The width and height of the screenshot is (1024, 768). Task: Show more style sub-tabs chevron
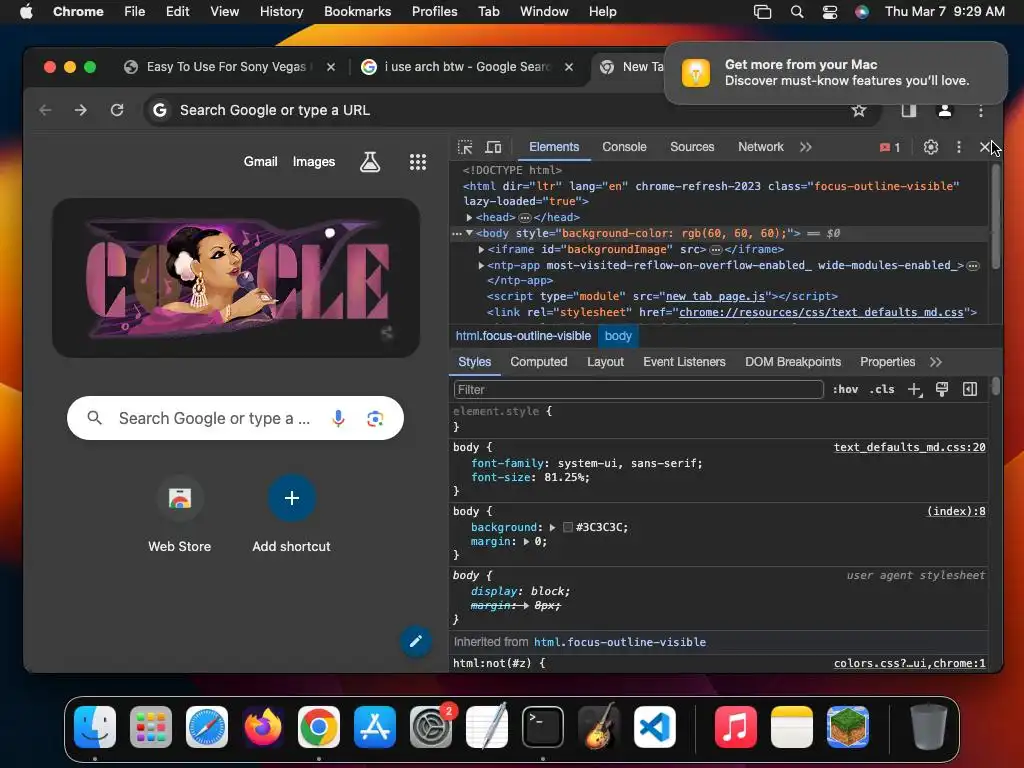tap(936, 362)
